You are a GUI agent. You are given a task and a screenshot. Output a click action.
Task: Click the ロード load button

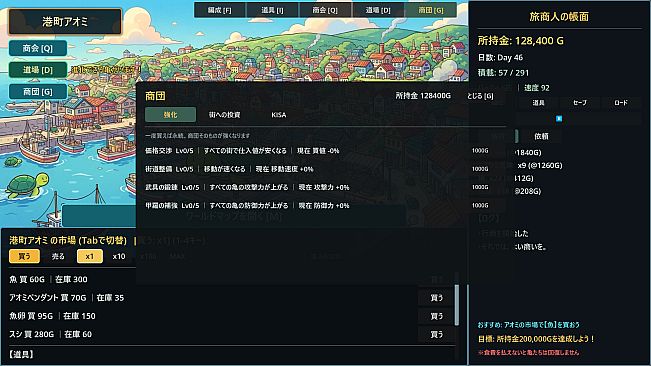click(x=621, y=102)
